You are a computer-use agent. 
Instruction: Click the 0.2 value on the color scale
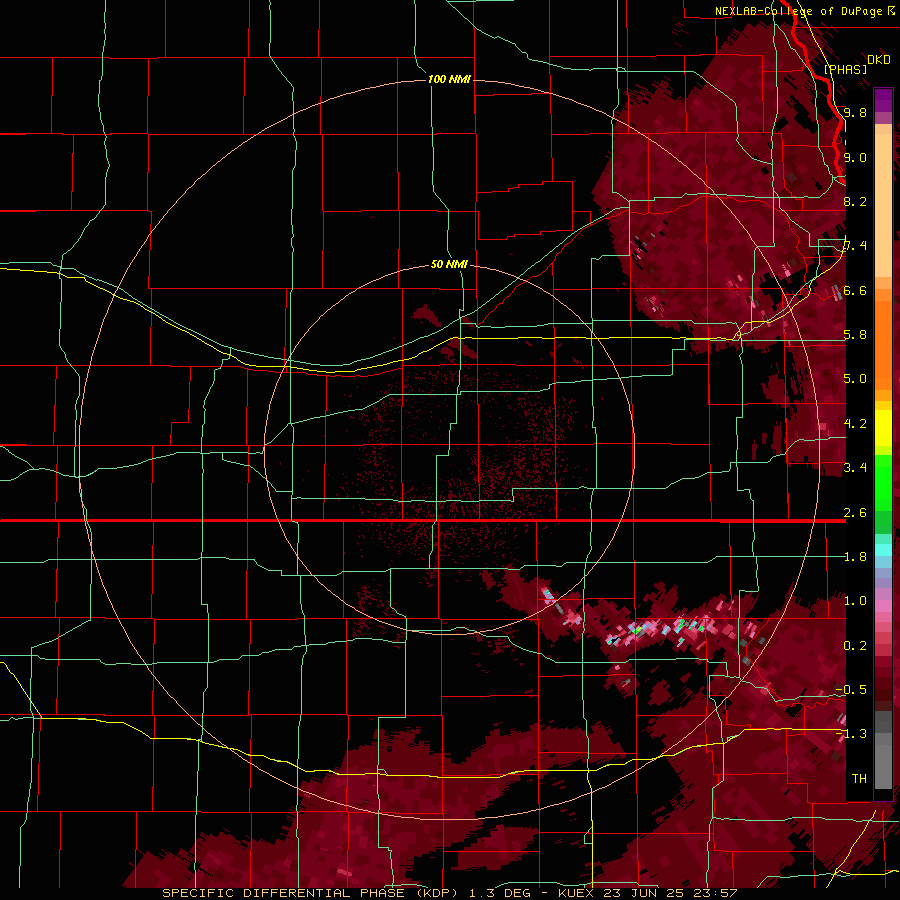(x=855, y=646)
